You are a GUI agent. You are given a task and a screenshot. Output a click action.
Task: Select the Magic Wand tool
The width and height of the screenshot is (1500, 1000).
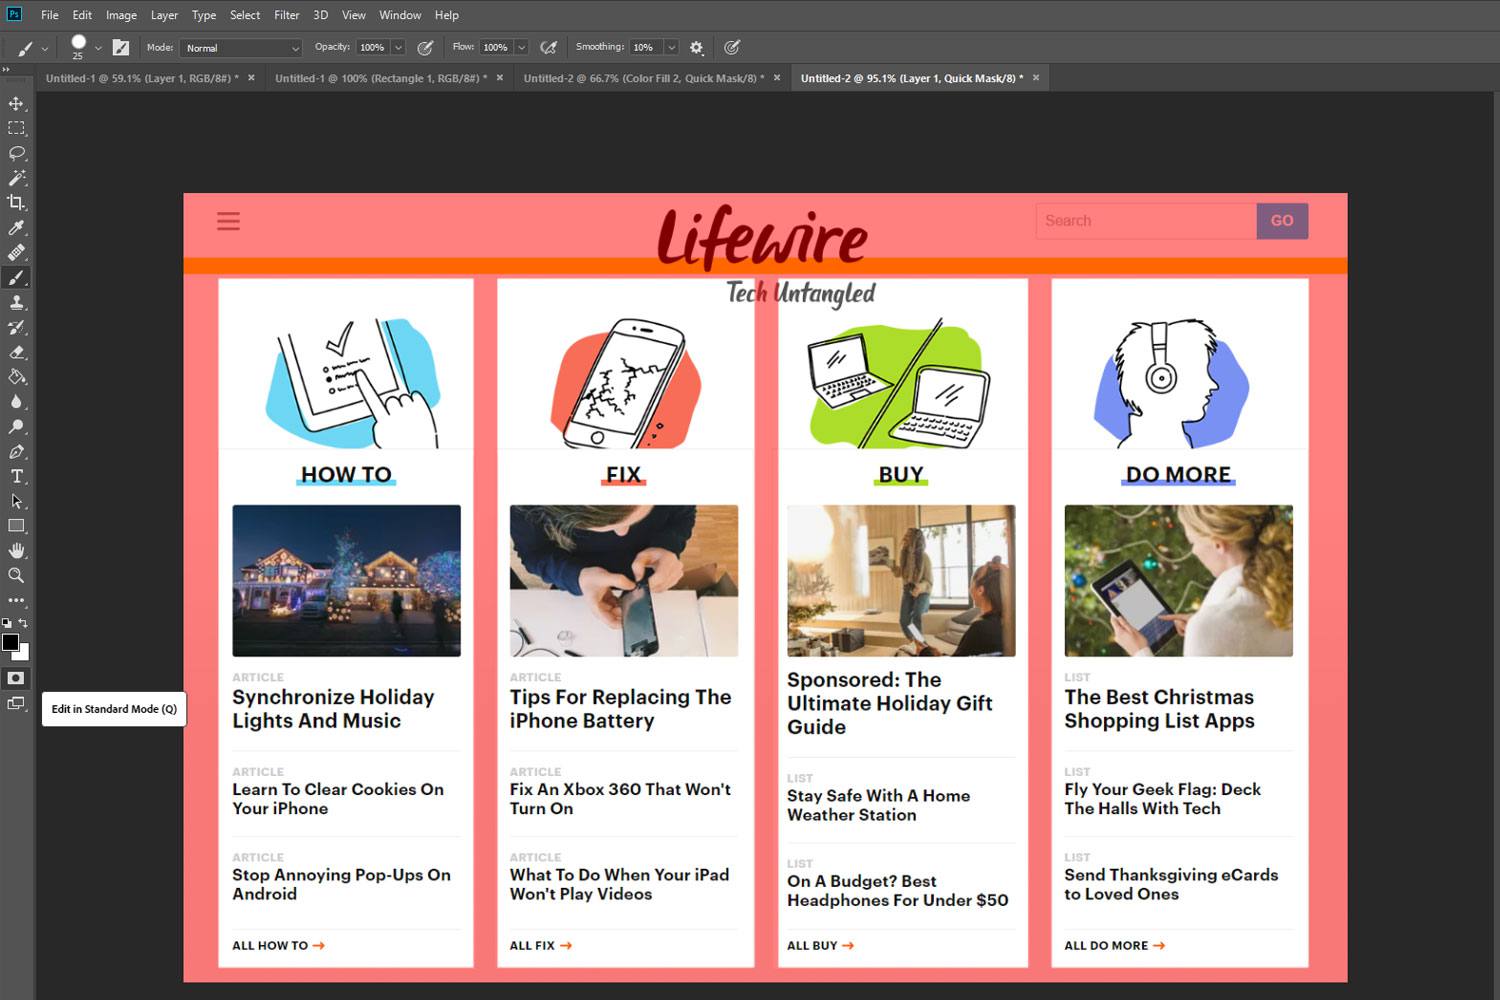click(16, 178)
